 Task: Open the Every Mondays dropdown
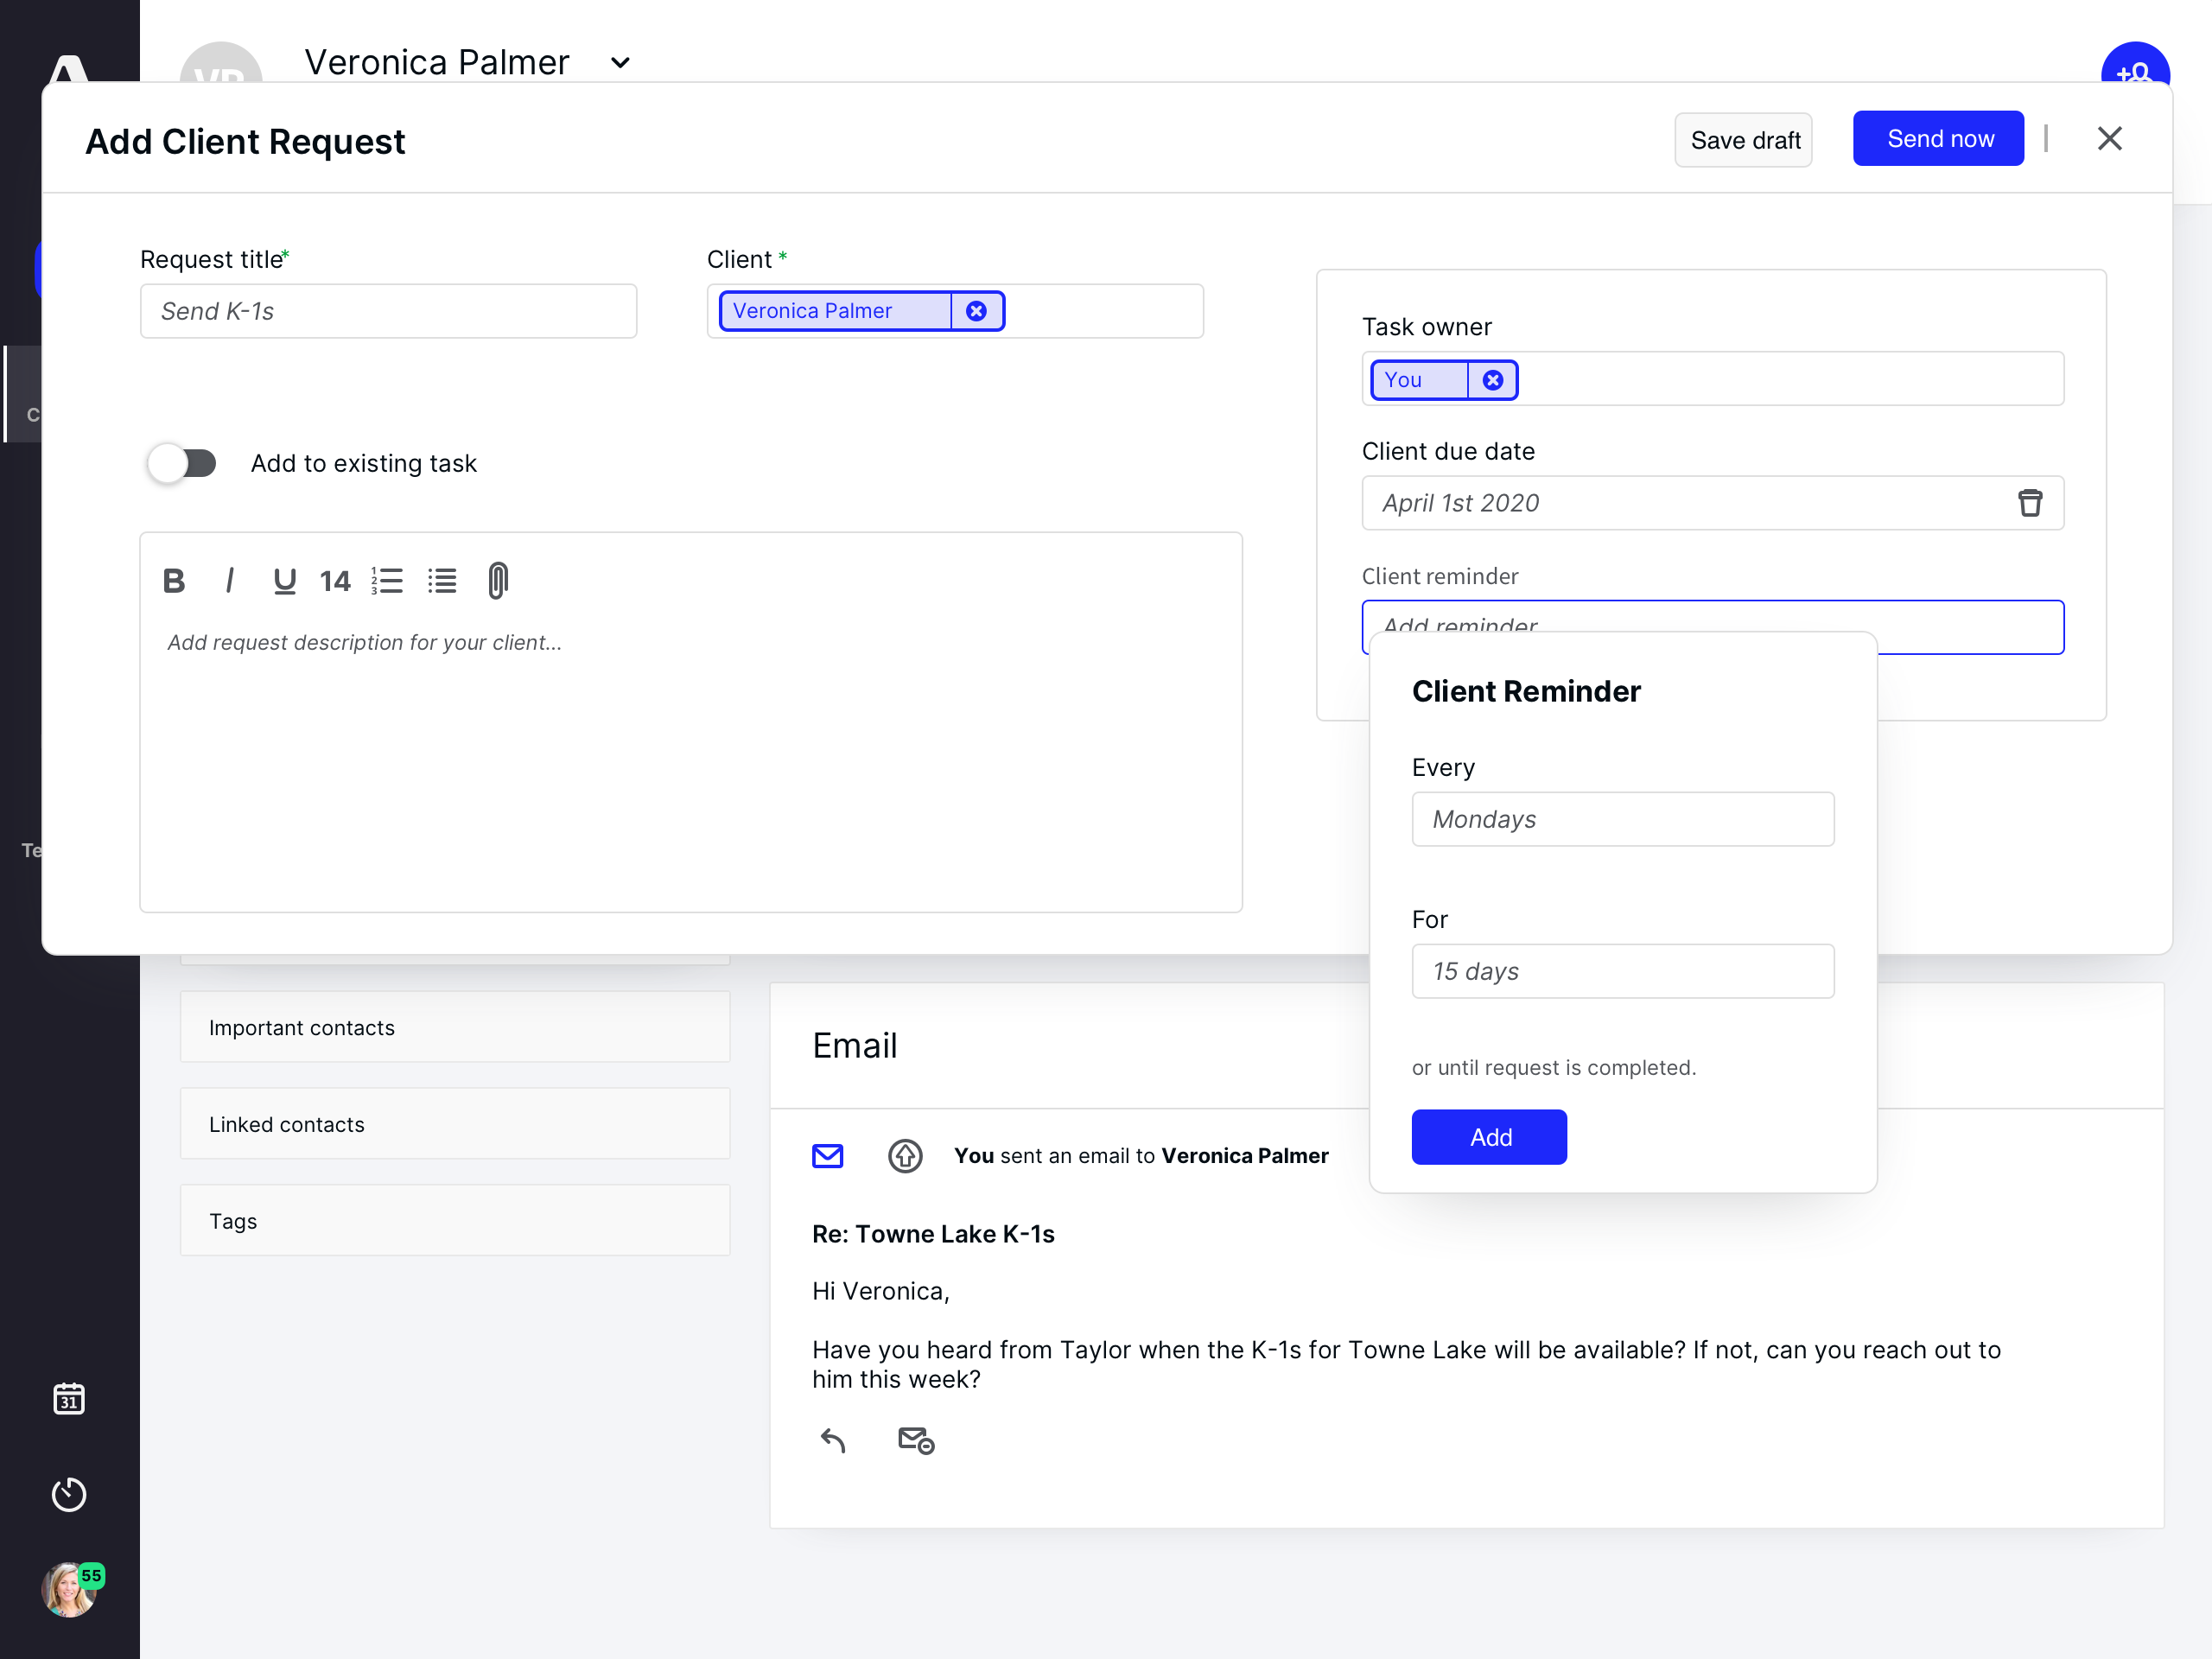(1622, 819)
